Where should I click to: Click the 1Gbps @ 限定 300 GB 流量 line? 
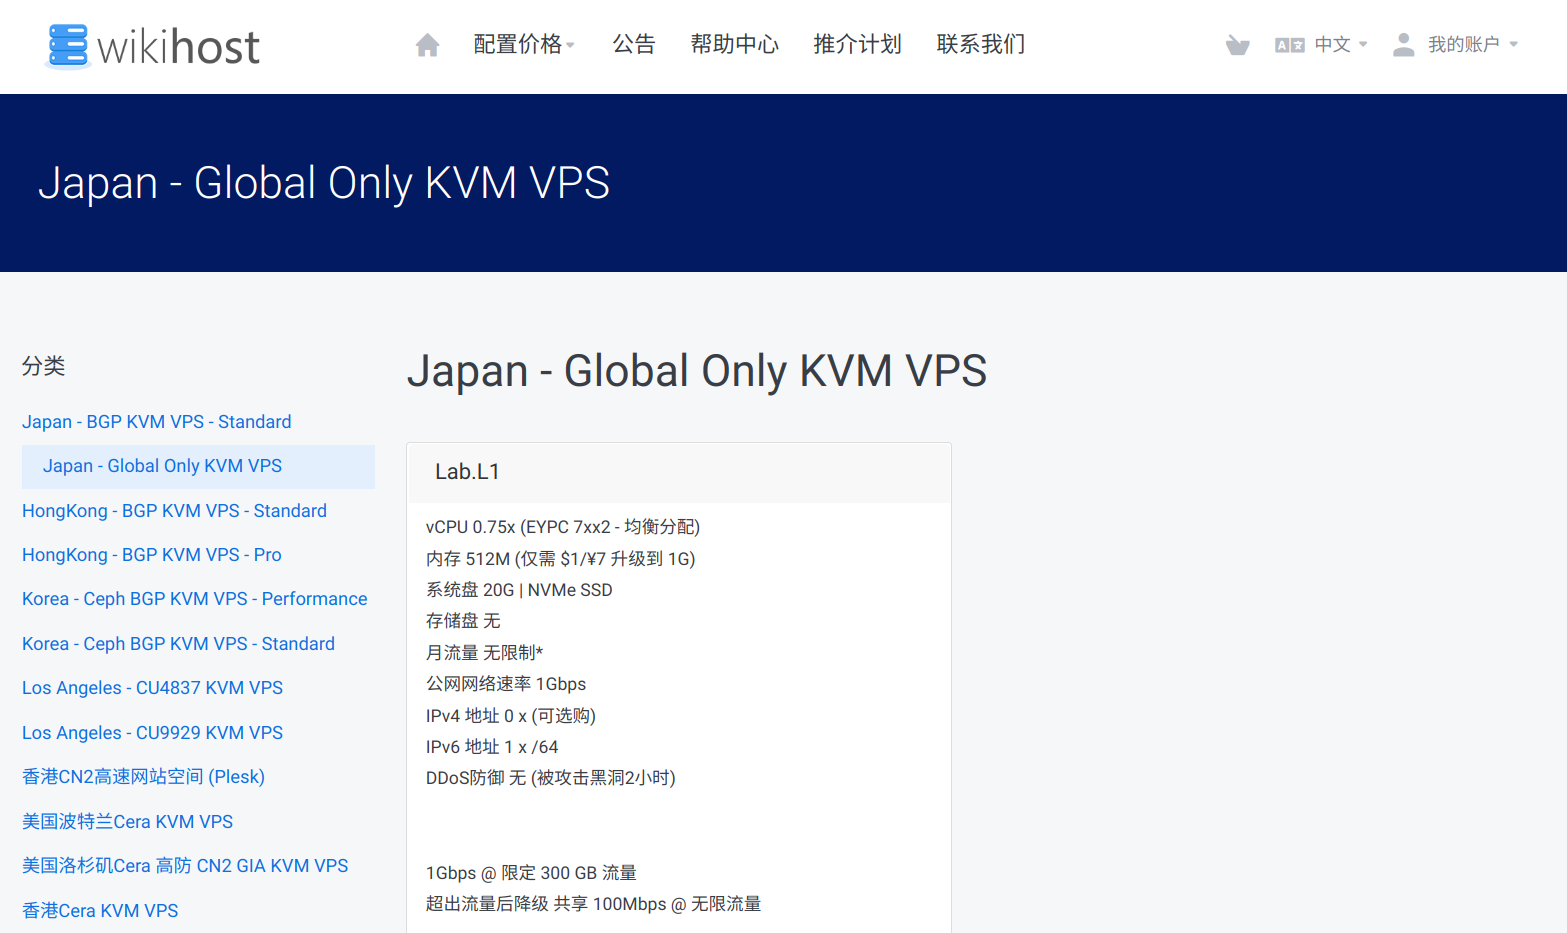[531, 873]
